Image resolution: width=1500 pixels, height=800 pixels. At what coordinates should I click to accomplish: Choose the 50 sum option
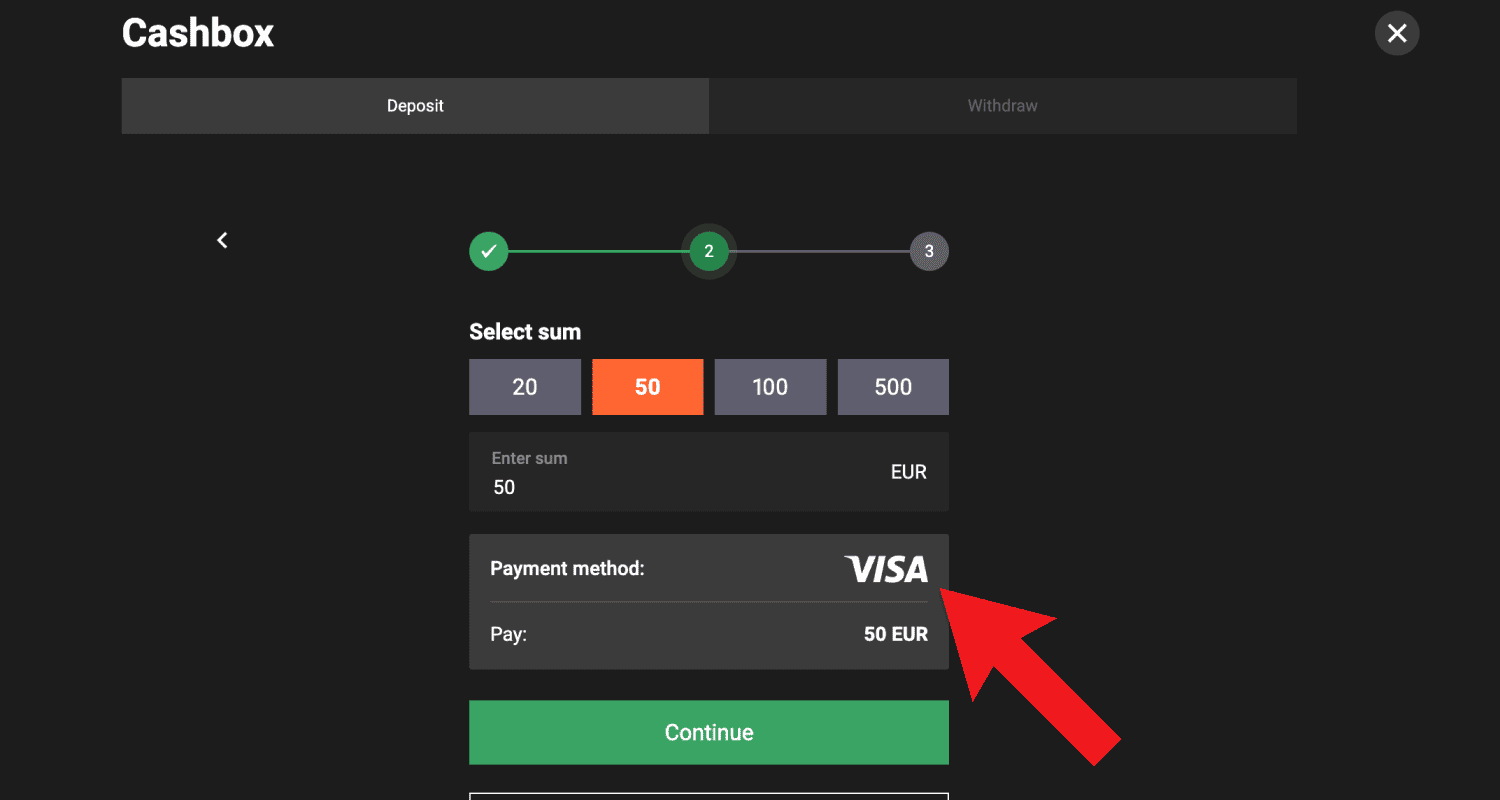tap(648, 387)
